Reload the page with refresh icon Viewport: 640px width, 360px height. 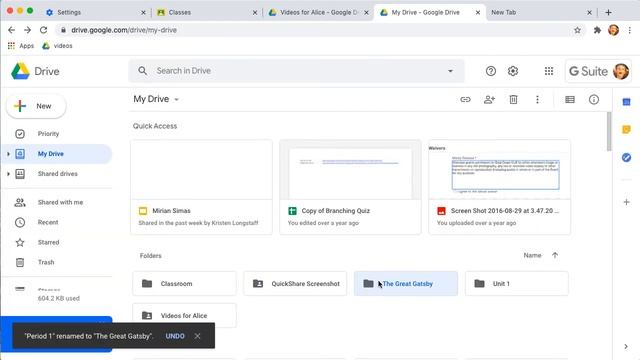point(43,30)
